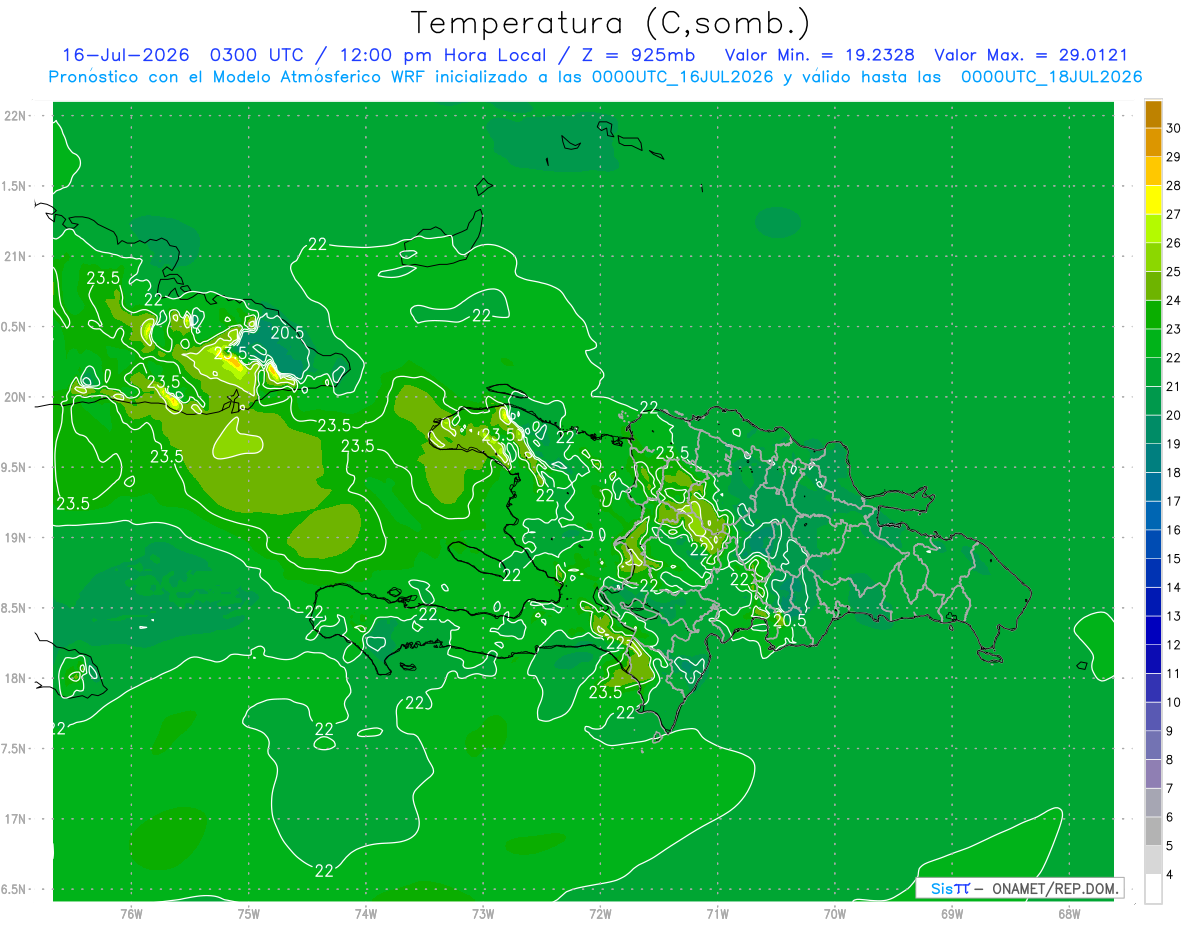
Task: Click the "71W" longitude axis label
Action: (x=717, y=913)
